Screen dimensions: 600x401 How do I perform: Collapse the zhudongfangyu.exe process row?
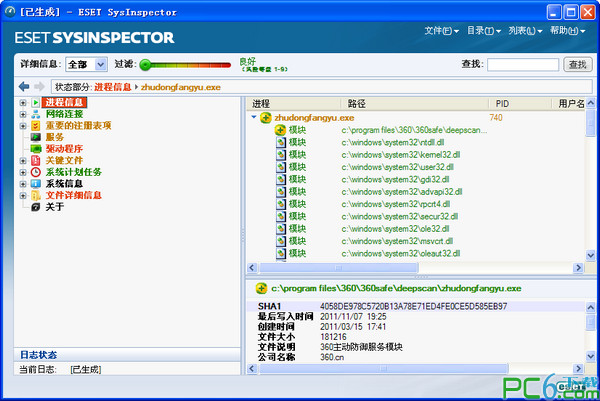[254, 117]
